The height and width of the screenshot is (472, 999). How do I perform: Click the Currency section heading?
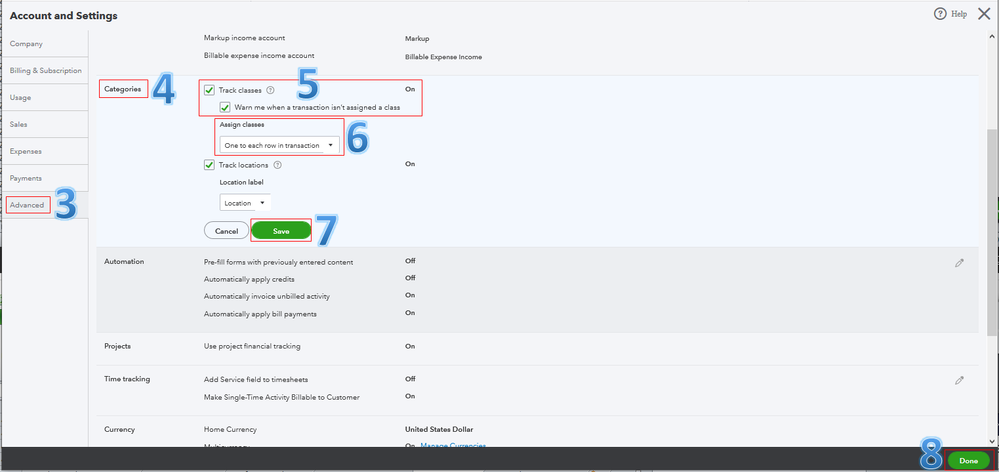click(x=120, y=429)
